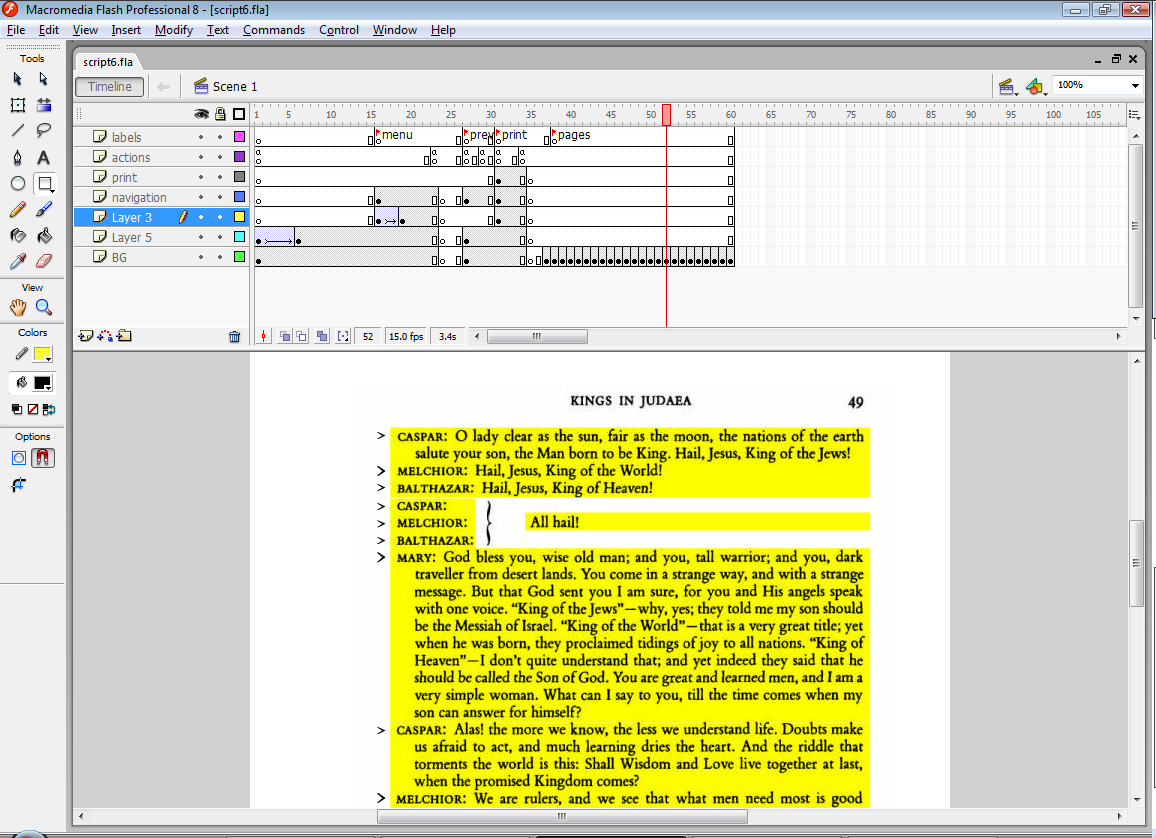Click Edit Multiple Frames button
This screenshot has width=1156, height=838.
[x=321, y=337]
